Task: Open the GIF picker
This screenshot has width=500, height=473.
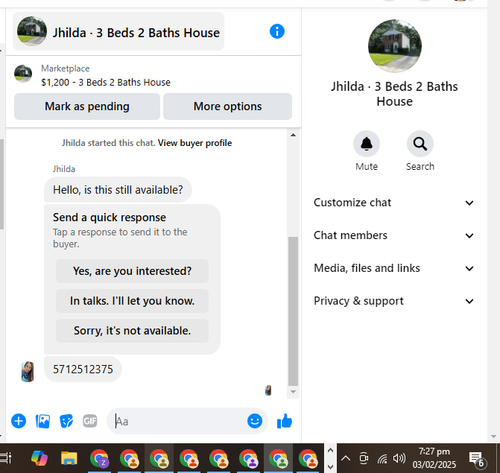Action: pos(90,421)
